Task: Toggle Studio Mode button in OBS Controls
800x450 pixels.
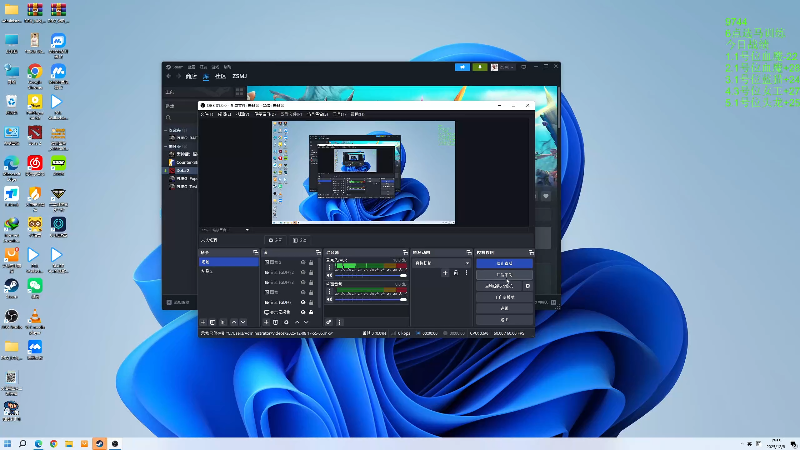Action: pos(504,297)
